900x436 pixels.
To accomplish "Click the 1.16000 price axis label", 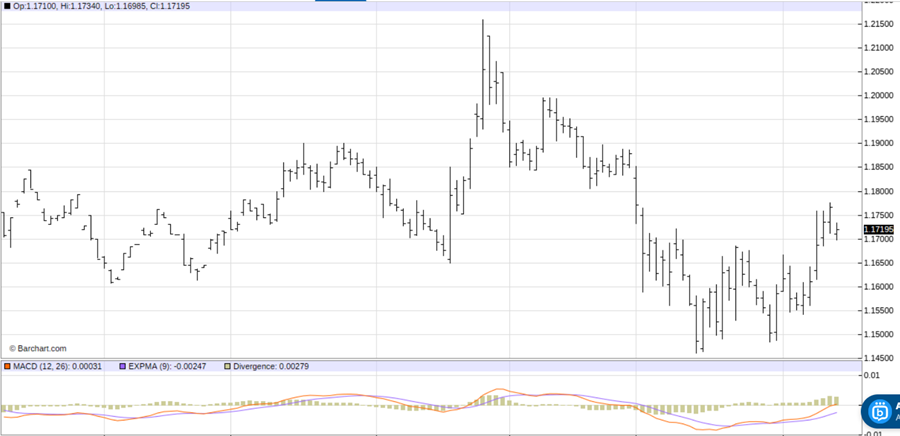I will tap(879, 287).
